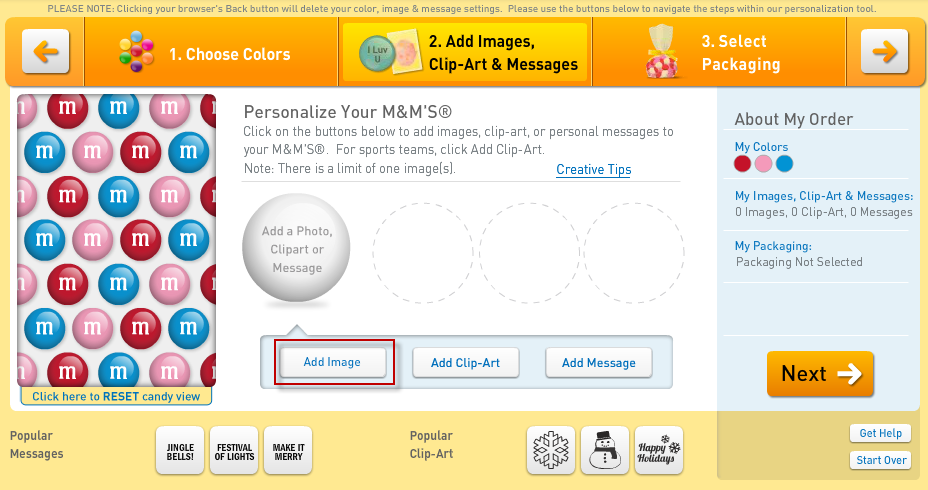Select the snowman clip-art icon
The height and width of the screenshot is (490, 928).
tap(605, 450)
